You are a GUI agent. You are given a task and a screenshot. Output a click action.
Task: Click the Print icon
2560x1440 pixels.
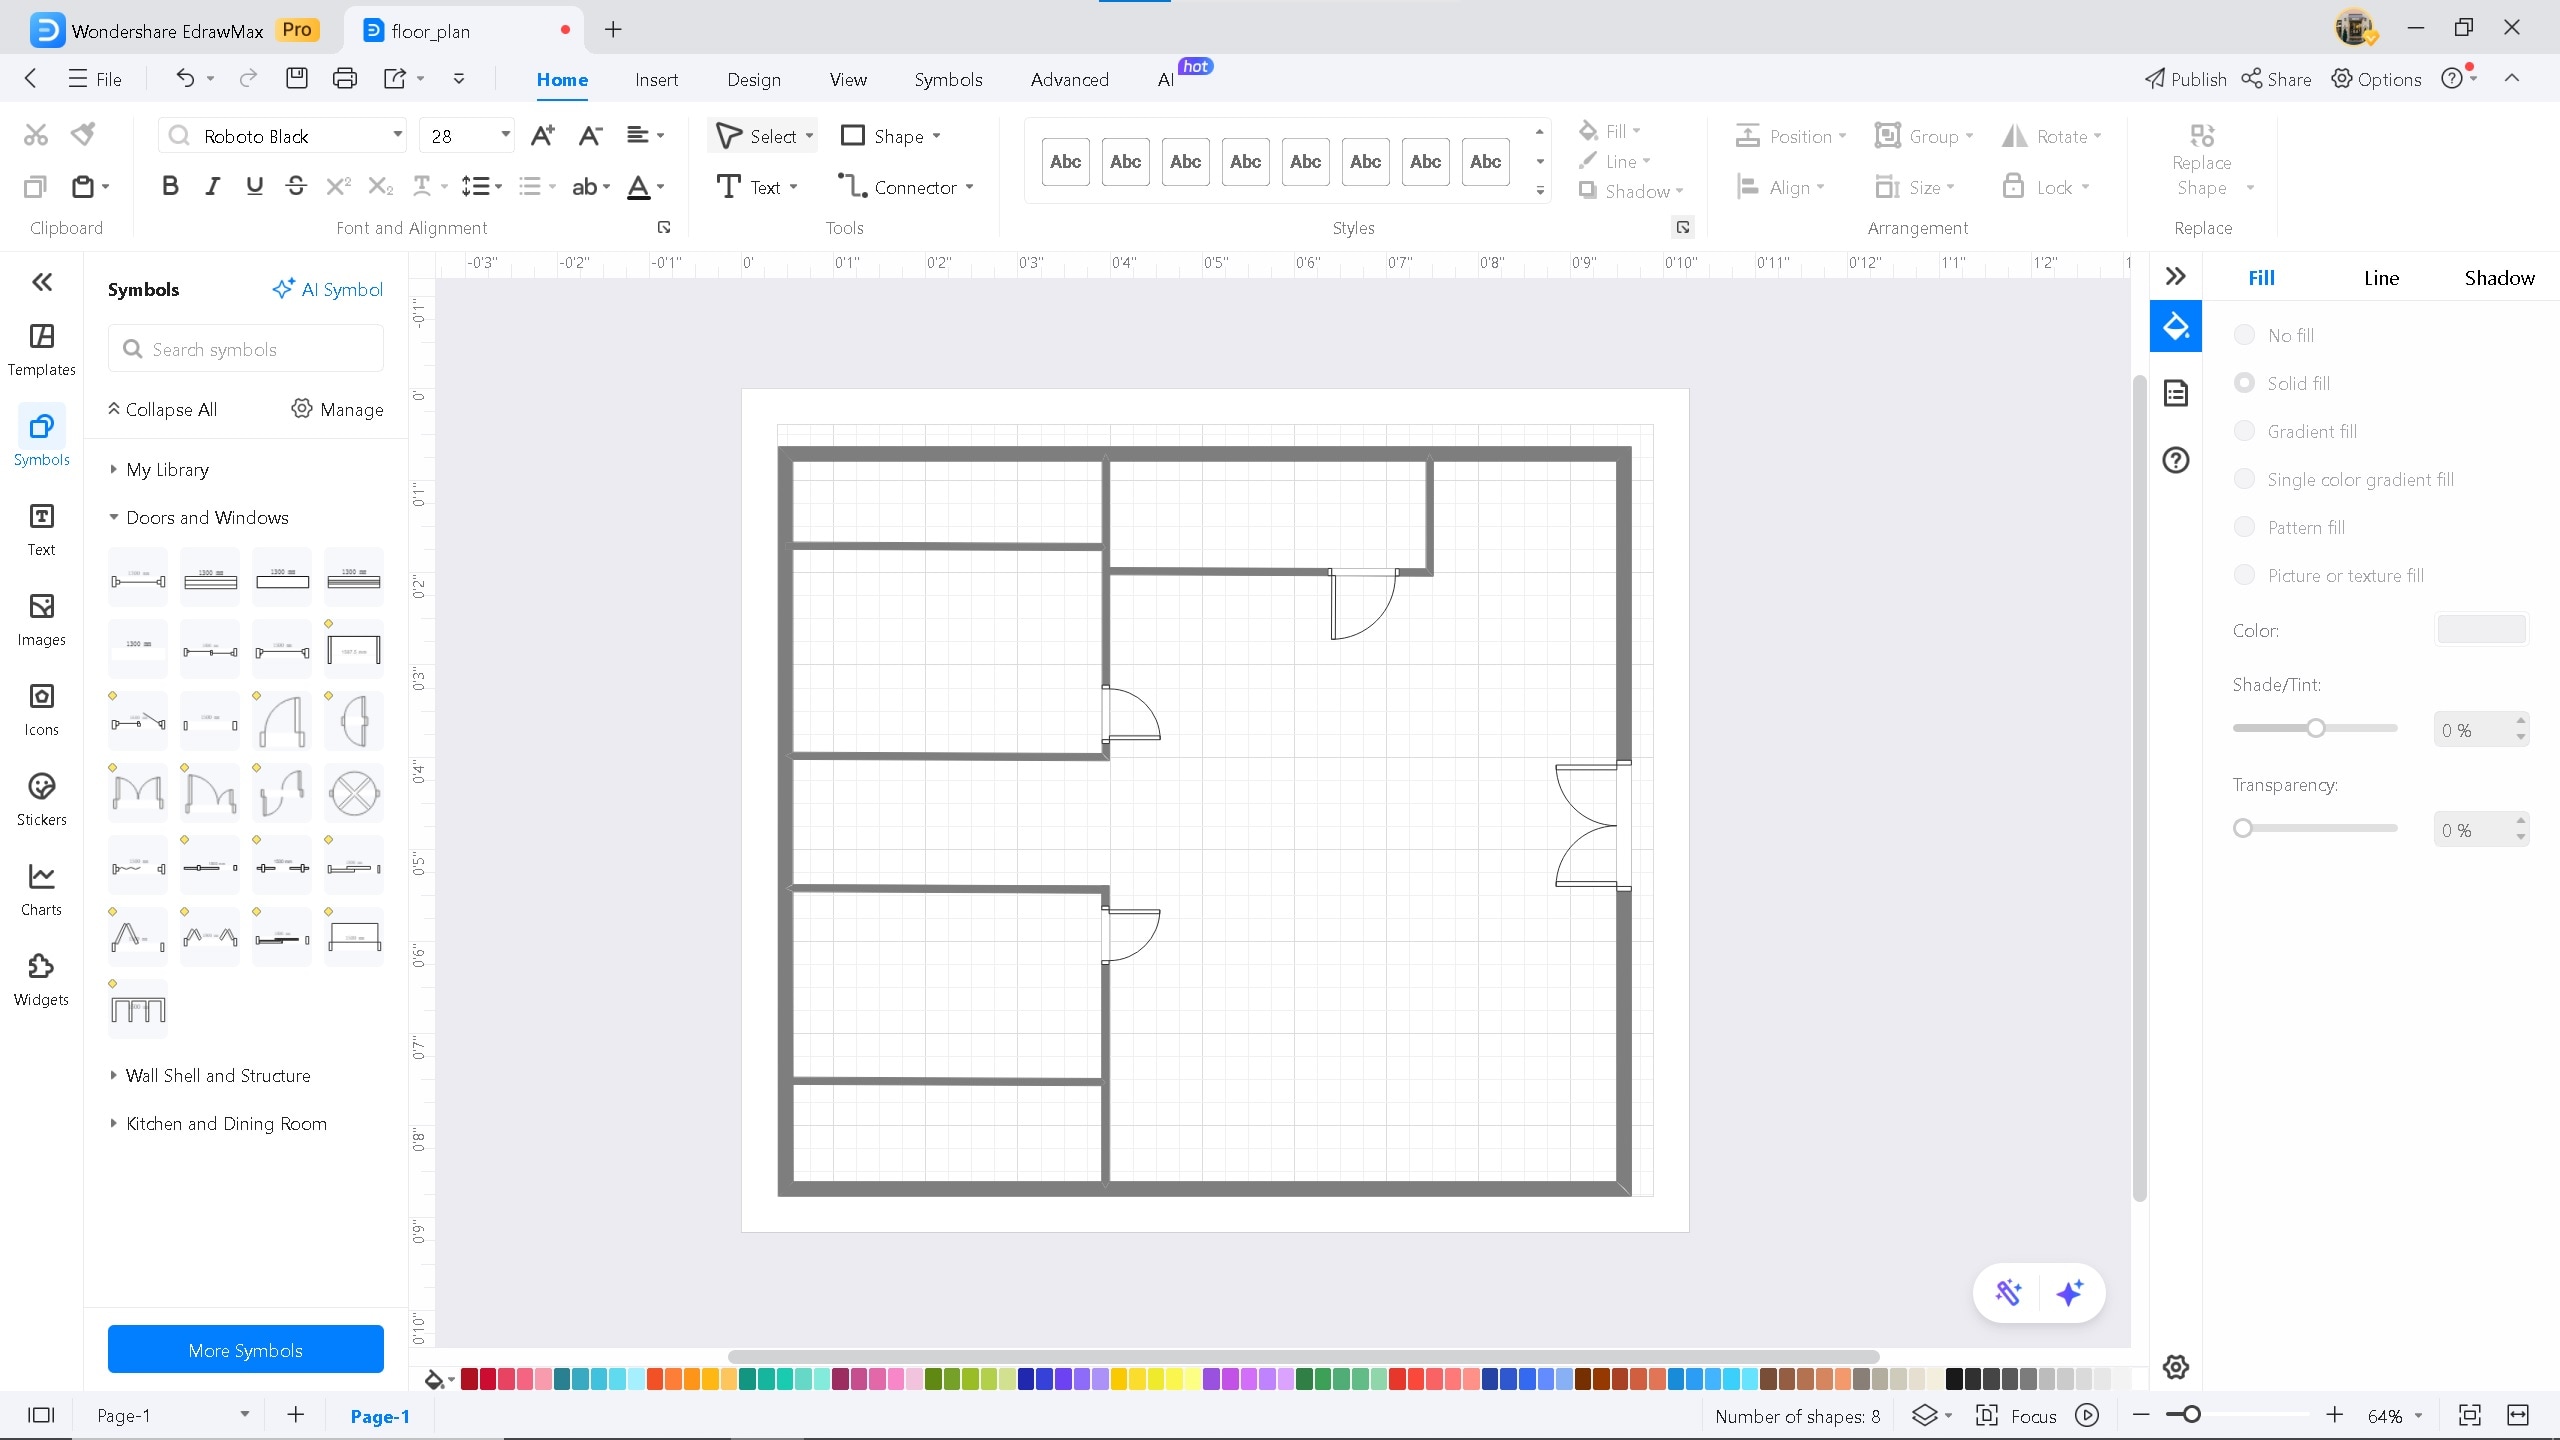click(x=345, y=78)
